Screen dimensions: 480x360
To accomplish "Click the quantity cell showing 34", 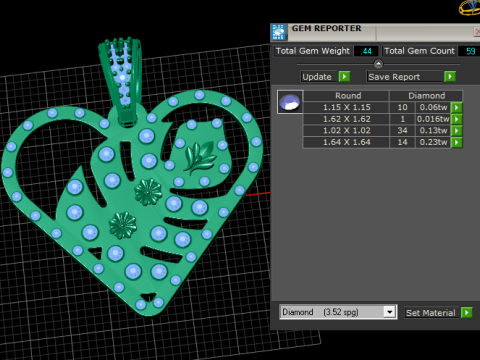I will (402, 131).
